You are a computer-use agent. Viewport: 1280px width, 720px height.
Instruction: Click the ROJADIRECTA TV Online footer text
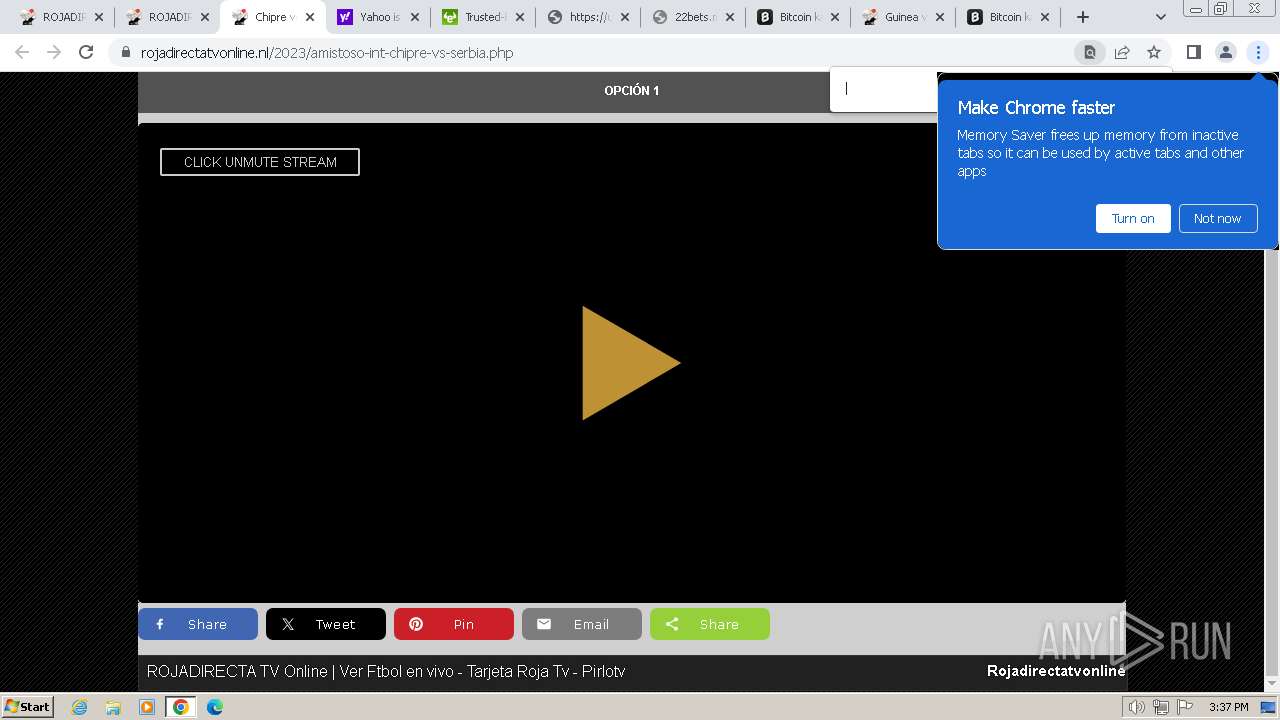click(x=386, y=671)
